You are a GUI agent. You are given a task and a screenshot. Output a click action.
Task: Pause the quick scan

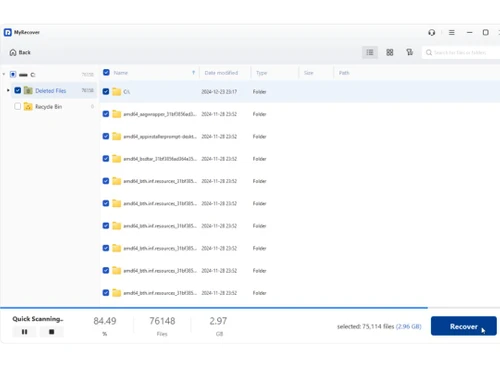pyautogui.click(x=24, y=332)
